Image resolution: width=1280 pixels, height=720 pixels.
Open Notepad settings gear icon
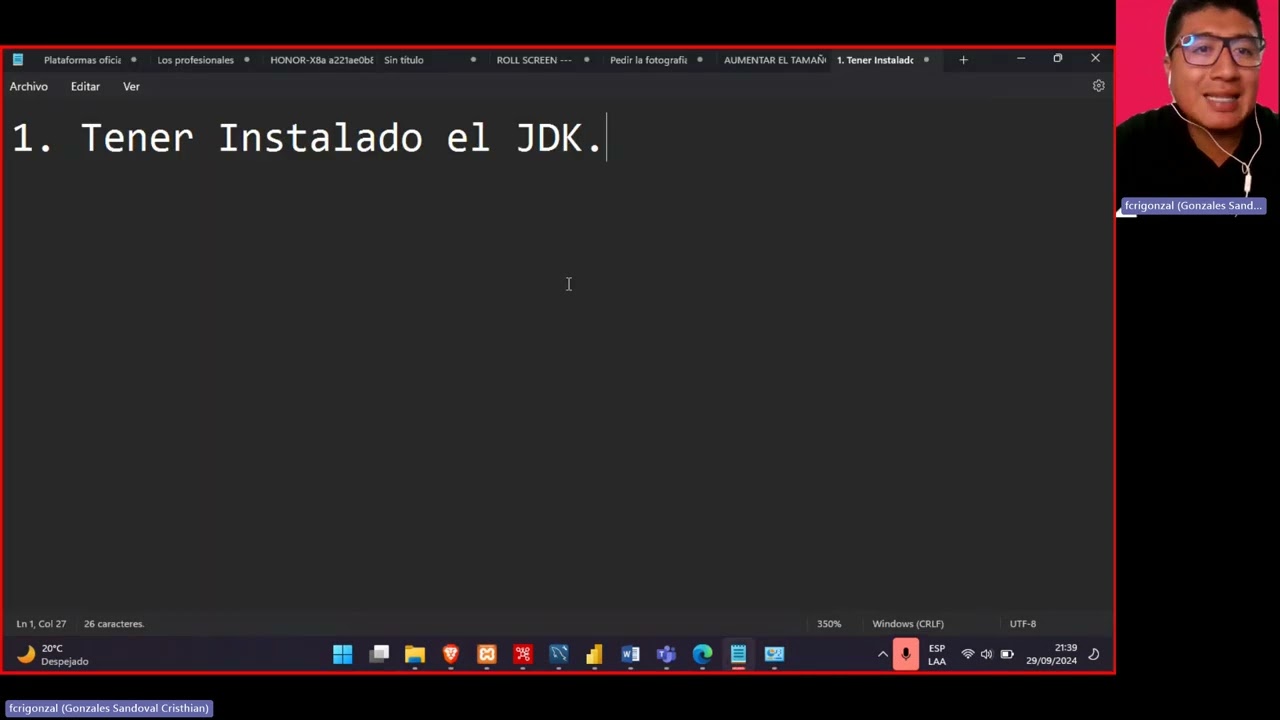tap(1098, 86)
